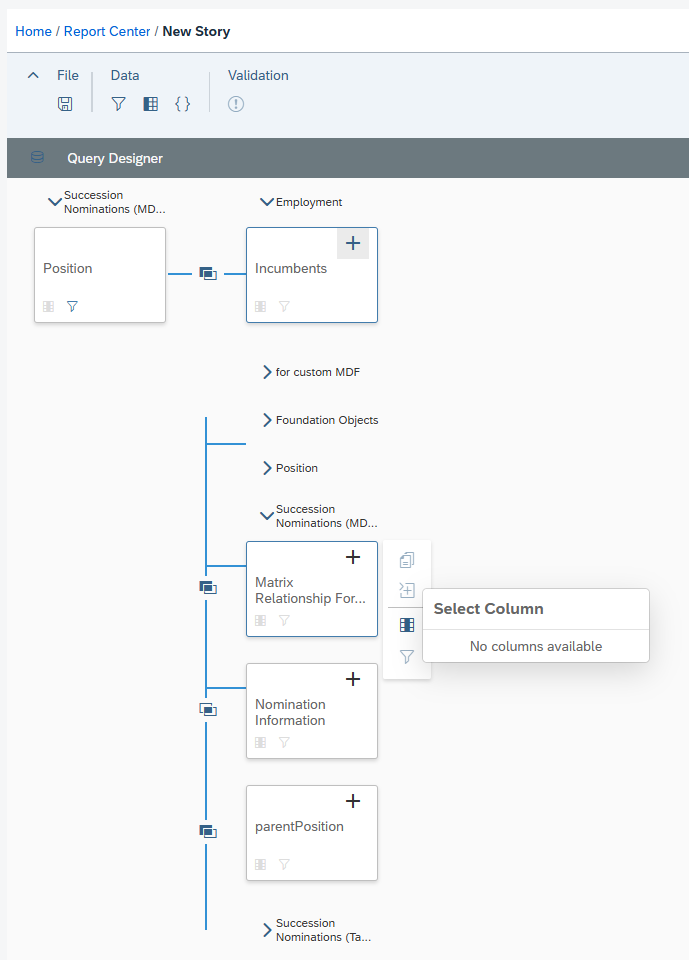
Task: Click the Validation exclamation icon
Action: (236, 104)
